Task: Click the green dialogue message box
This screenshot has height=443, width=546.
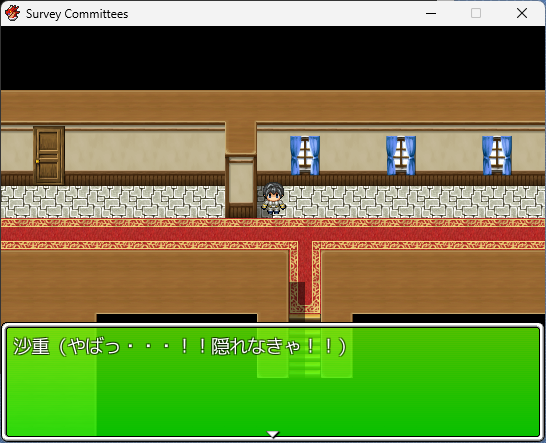Action: (273, 381)
